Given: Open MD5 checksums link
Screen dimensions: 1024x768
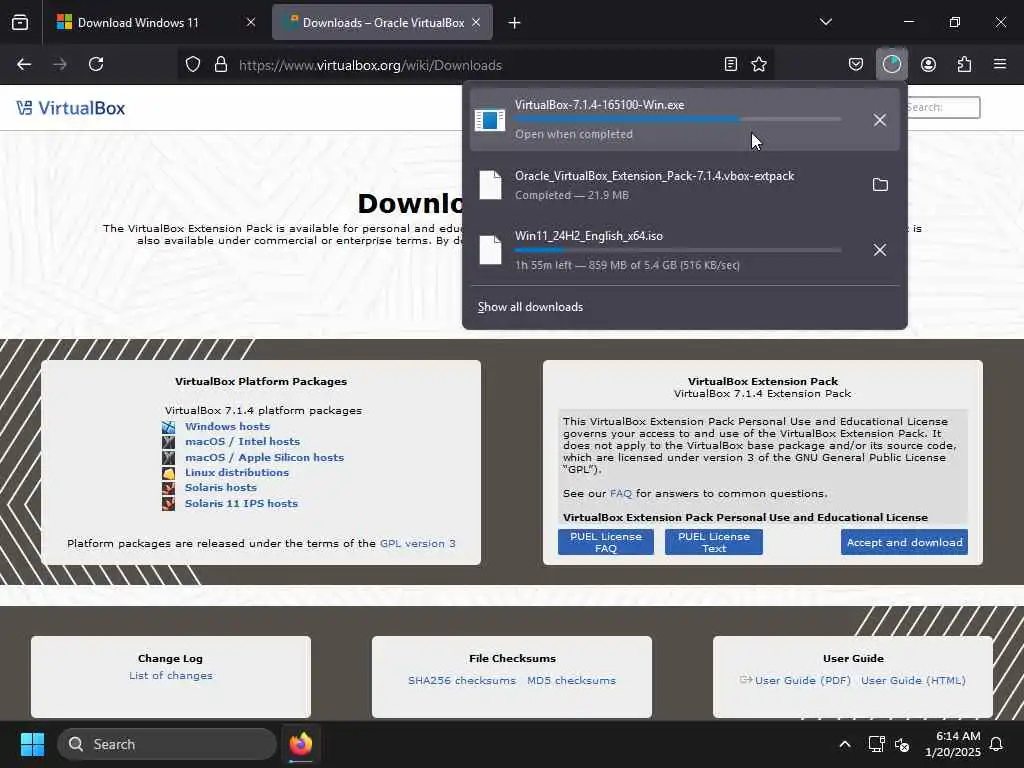Looking at the screenshot, I should (571, 680).
